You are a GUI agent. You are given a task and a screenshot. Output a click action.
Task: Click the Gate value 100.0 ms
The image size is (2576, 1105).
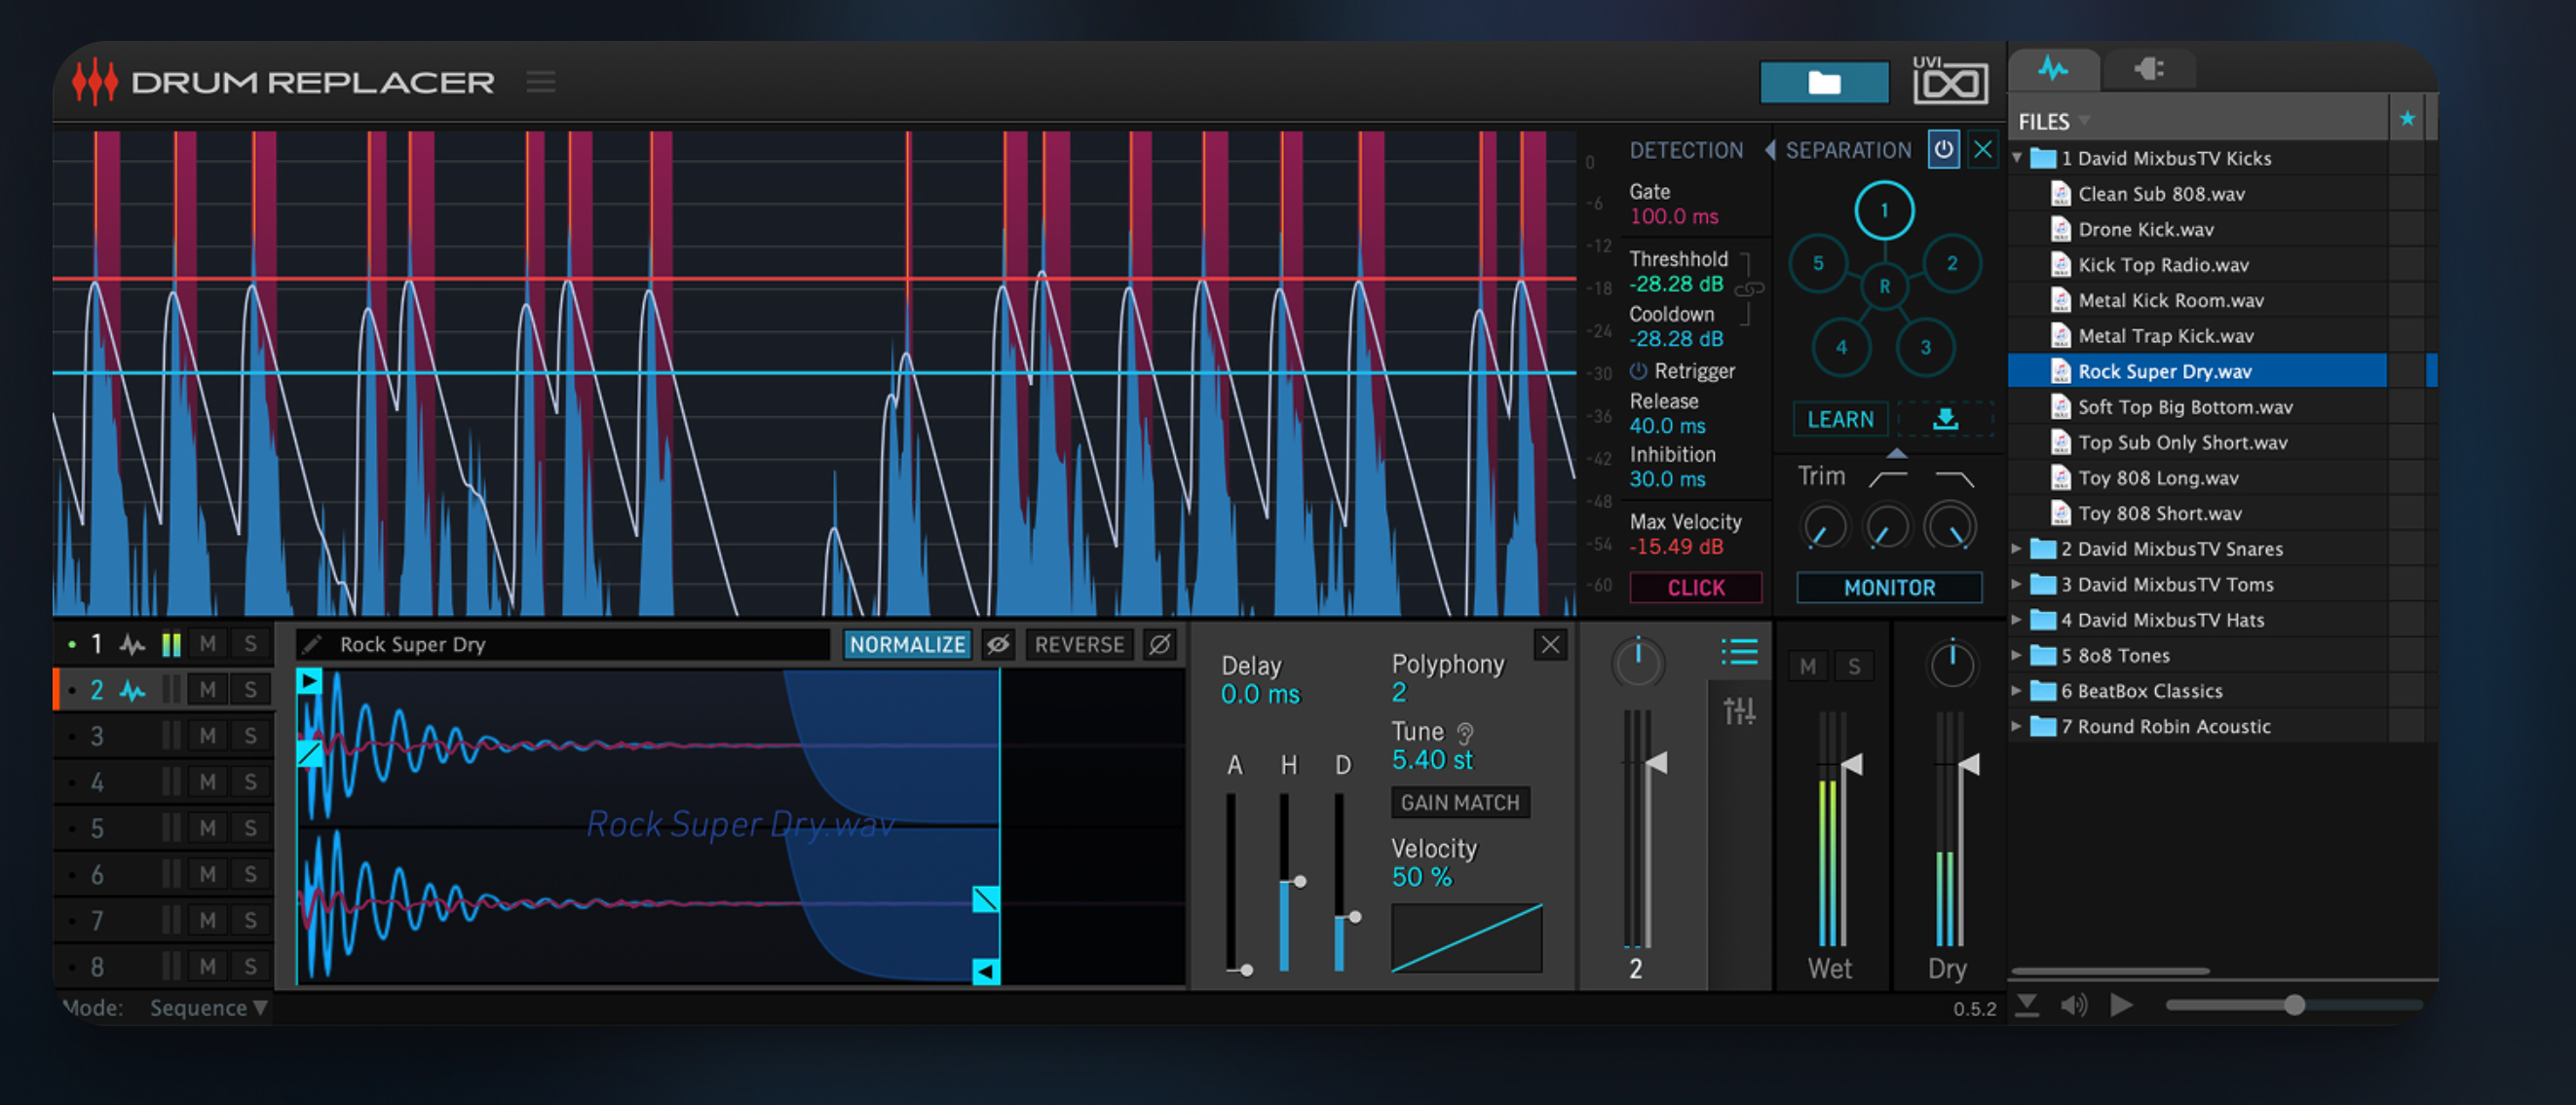pos(1674,216)
